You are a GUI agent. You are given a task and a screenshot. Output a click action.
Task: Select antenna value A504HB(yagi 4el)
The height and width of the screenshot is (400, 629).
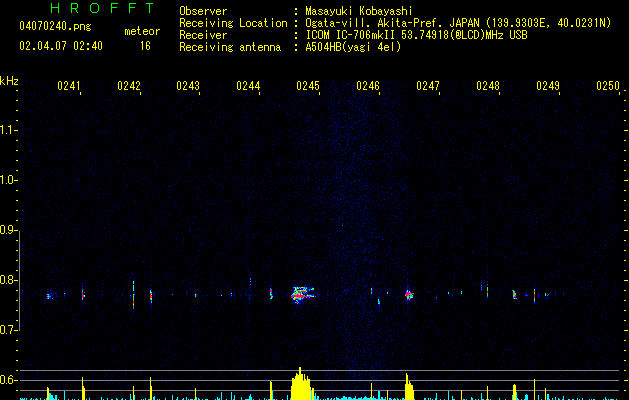pos(353,47)
